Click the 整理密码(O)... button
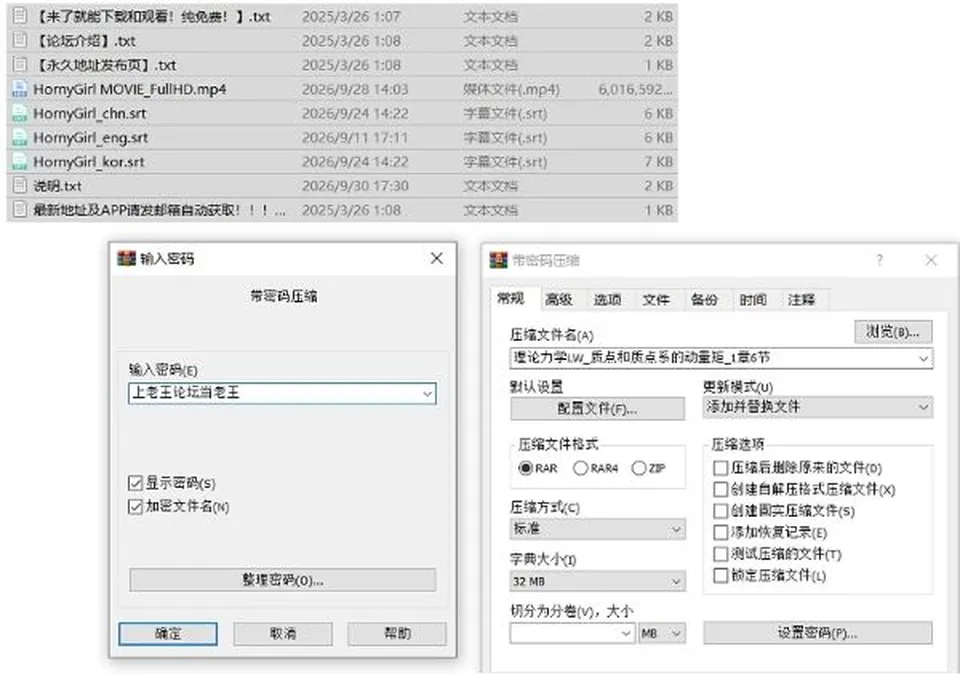 (283, 579)
